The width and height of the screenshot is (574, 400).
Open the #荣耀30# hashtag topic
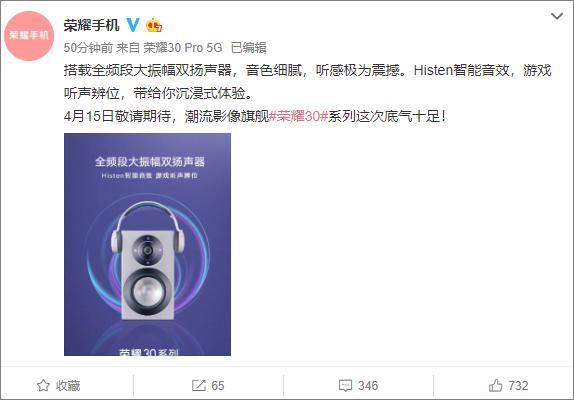pyautogui.click(x=298, y=116)
